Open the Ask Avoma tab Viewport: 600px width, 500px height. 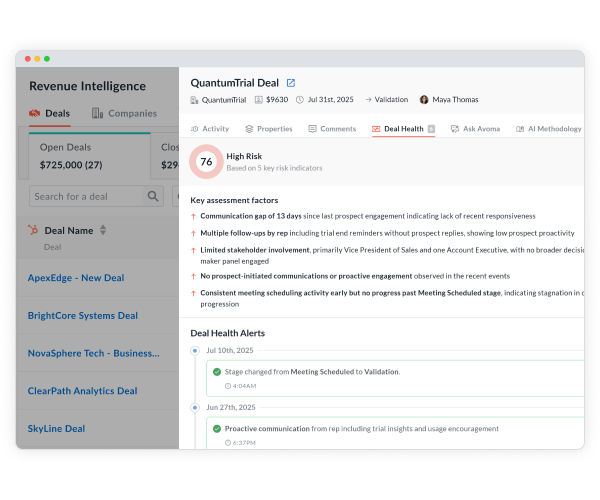(475, 129)
